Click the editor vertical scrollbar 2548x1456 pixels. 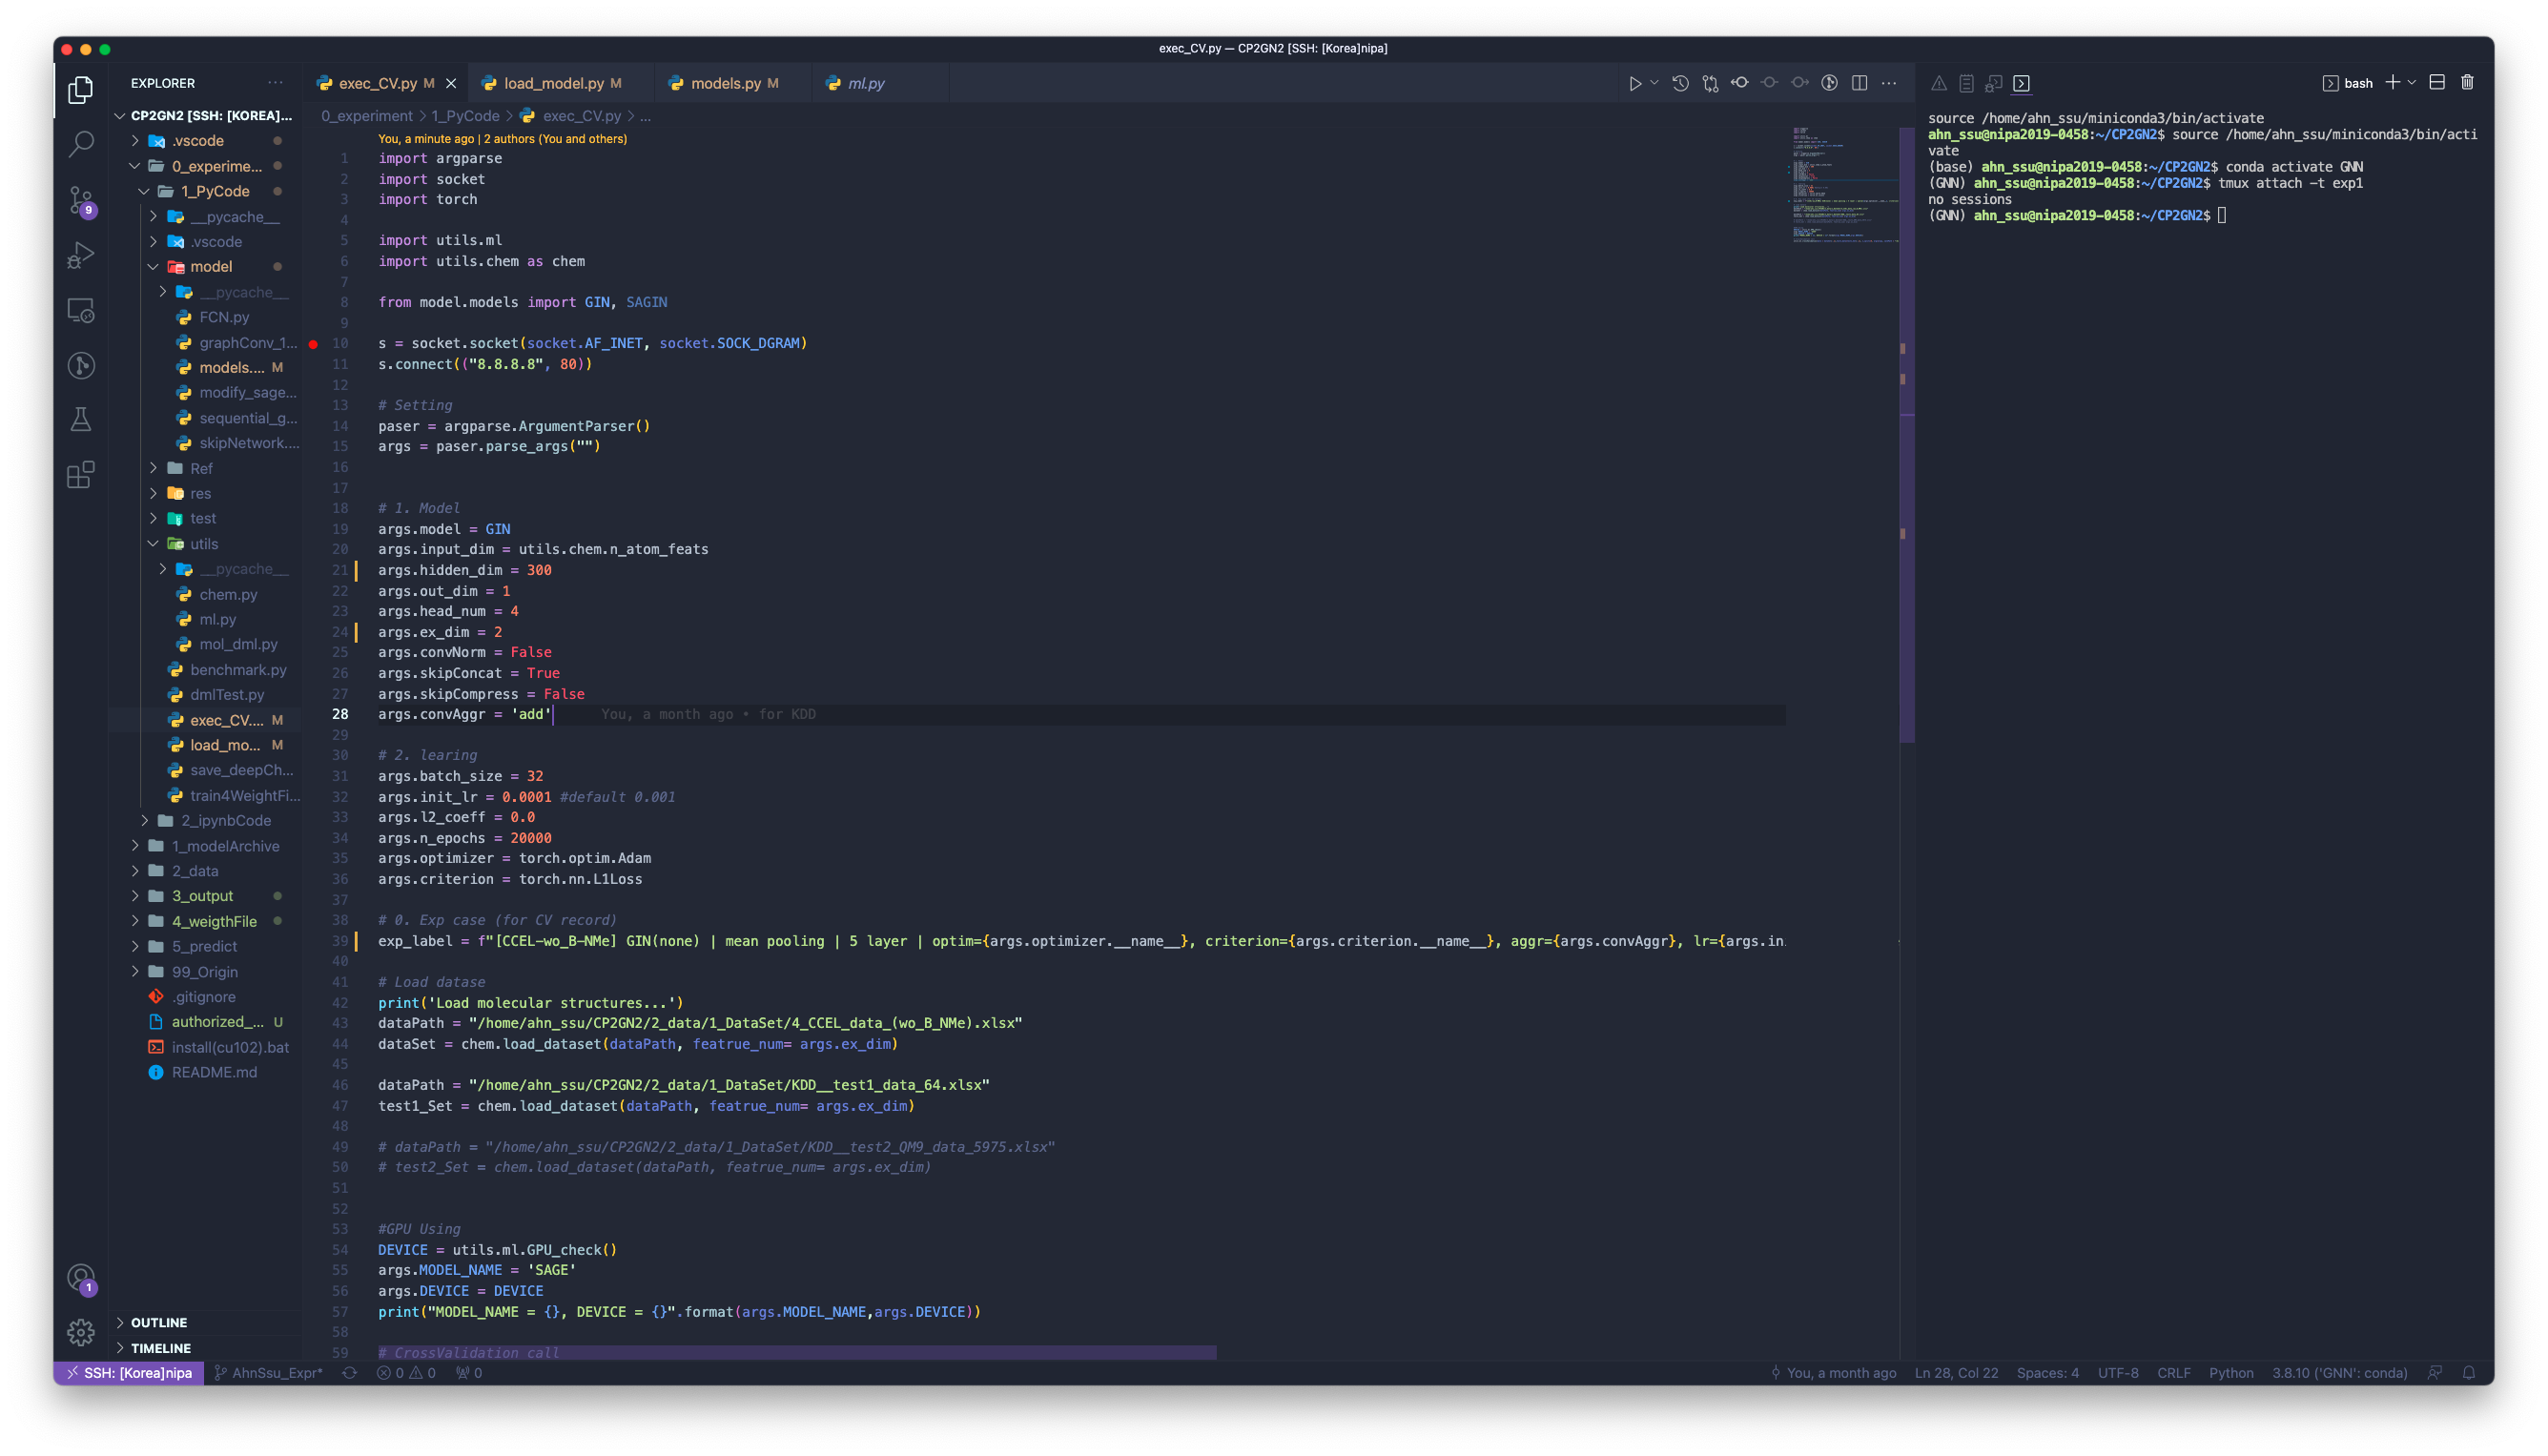[x=1906, y=435]
